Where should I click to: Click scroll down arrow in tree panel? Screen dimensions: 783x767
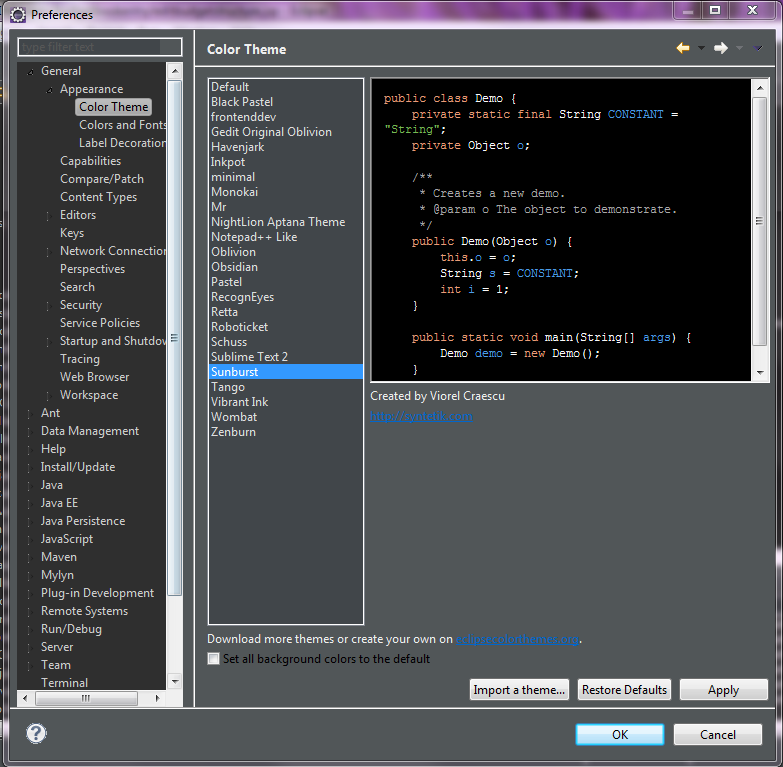174,681
